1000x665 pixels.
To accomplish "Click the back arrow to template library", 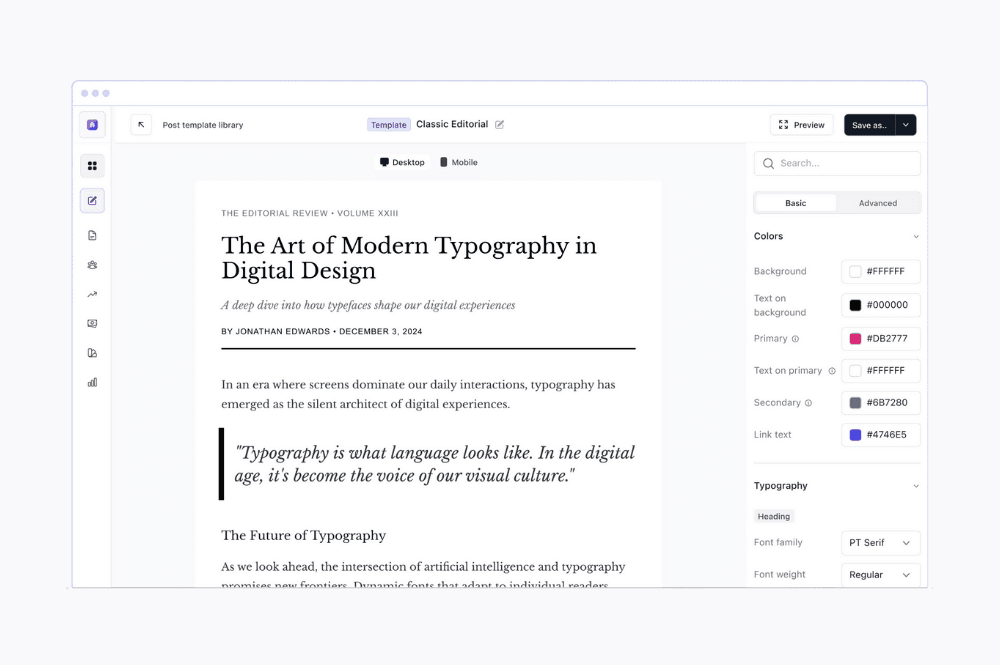I will pyautogui.click(x=141, y=125).
